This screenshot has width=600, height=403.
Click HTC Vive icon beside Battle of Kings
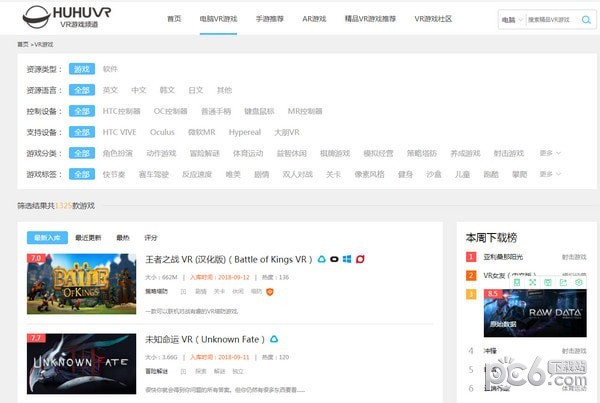click(x=322, y=259)
